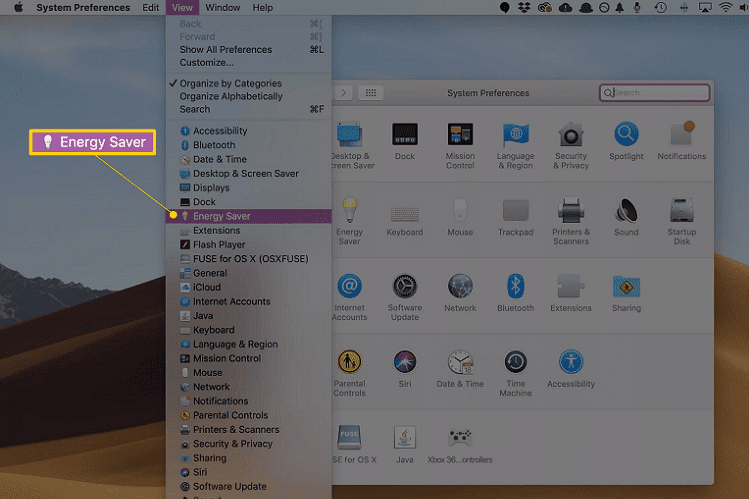Screen dimensions: 749x499
Task: Open the Bluetooth pane icon in window
Action: point(515,286)
